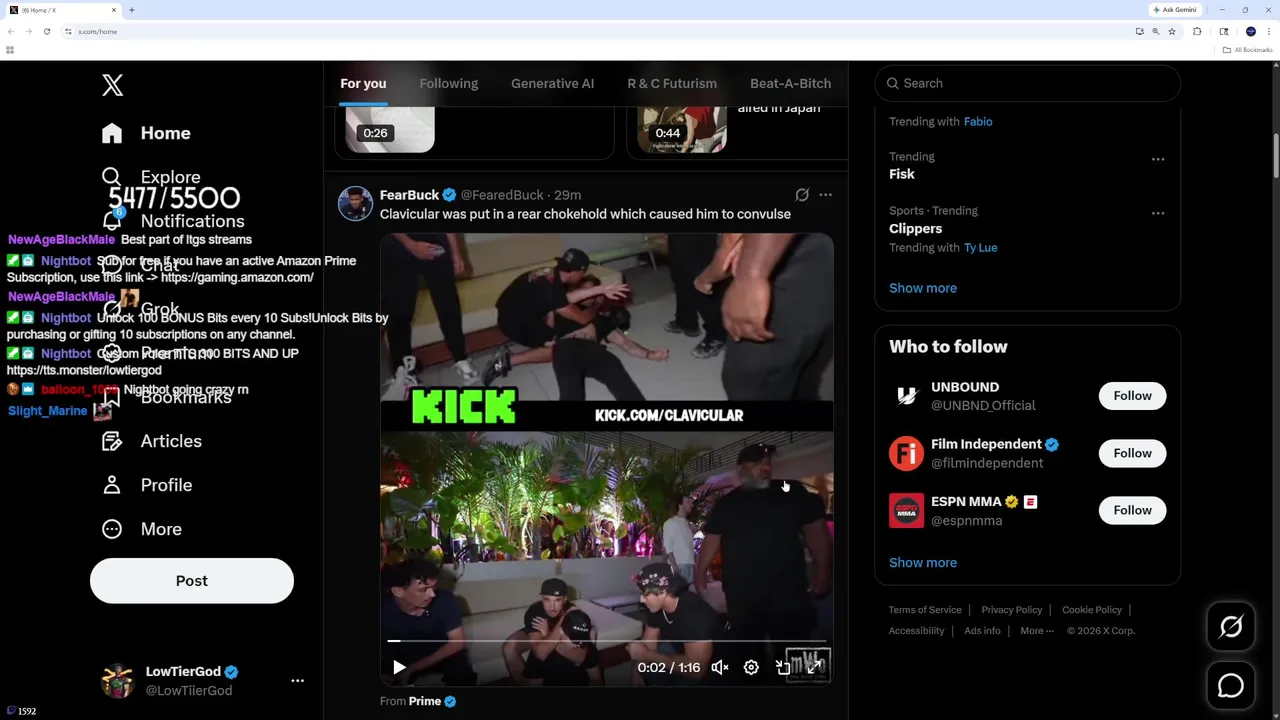The height and width of the screenshot is (720, 1280).
Task: Open the All Bookmarks folder
Action: click(1248, 50)
